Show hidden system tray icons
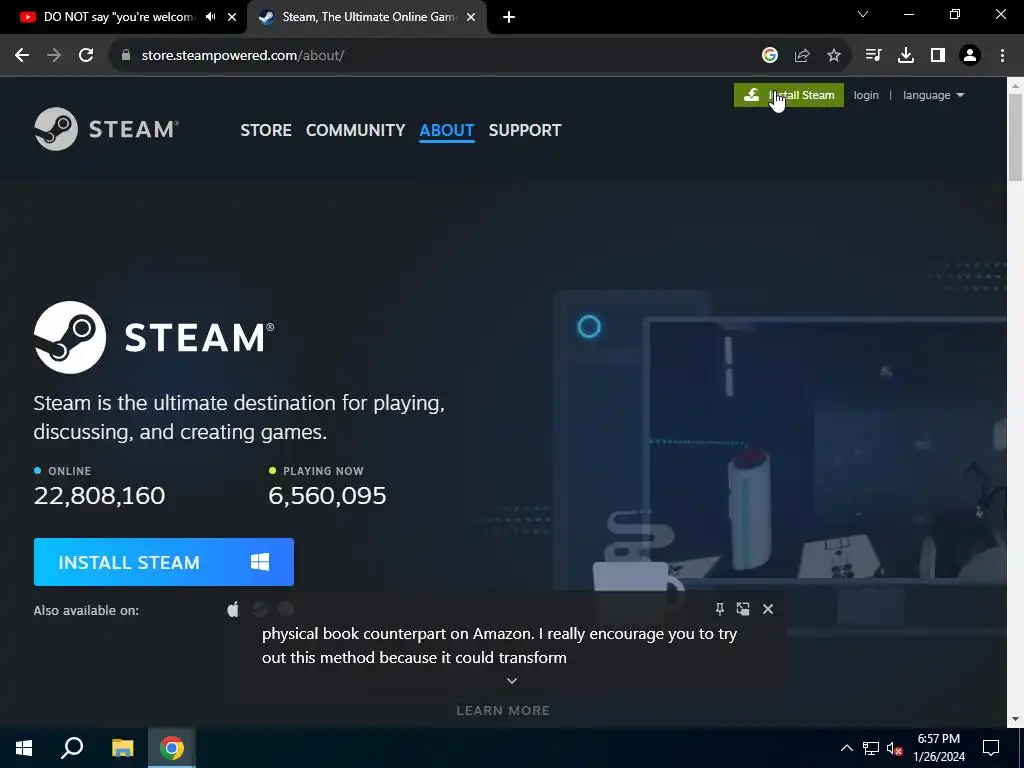Viewport: 1024px width, 768px height. click(846, 748)
